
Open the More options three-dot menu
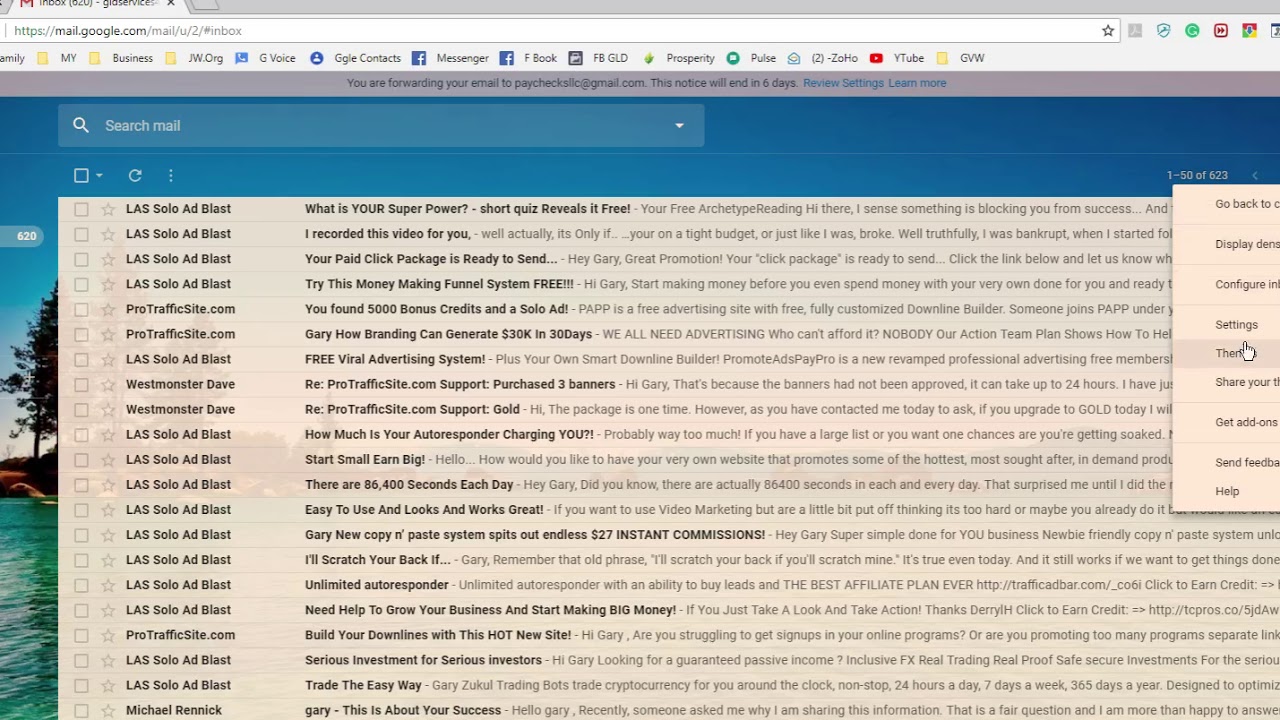[171, 175]
